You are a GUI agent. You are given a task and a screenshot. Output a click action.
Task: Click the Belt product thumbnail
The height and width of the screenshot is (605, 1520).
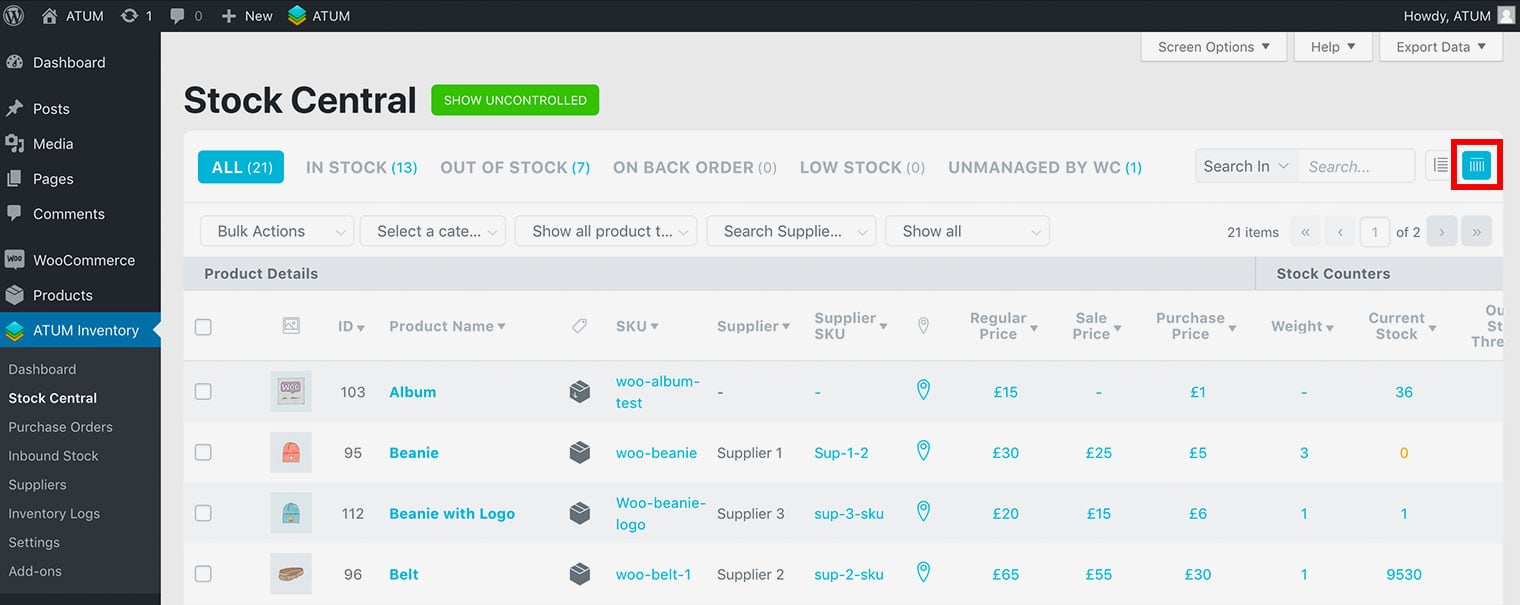291,574
